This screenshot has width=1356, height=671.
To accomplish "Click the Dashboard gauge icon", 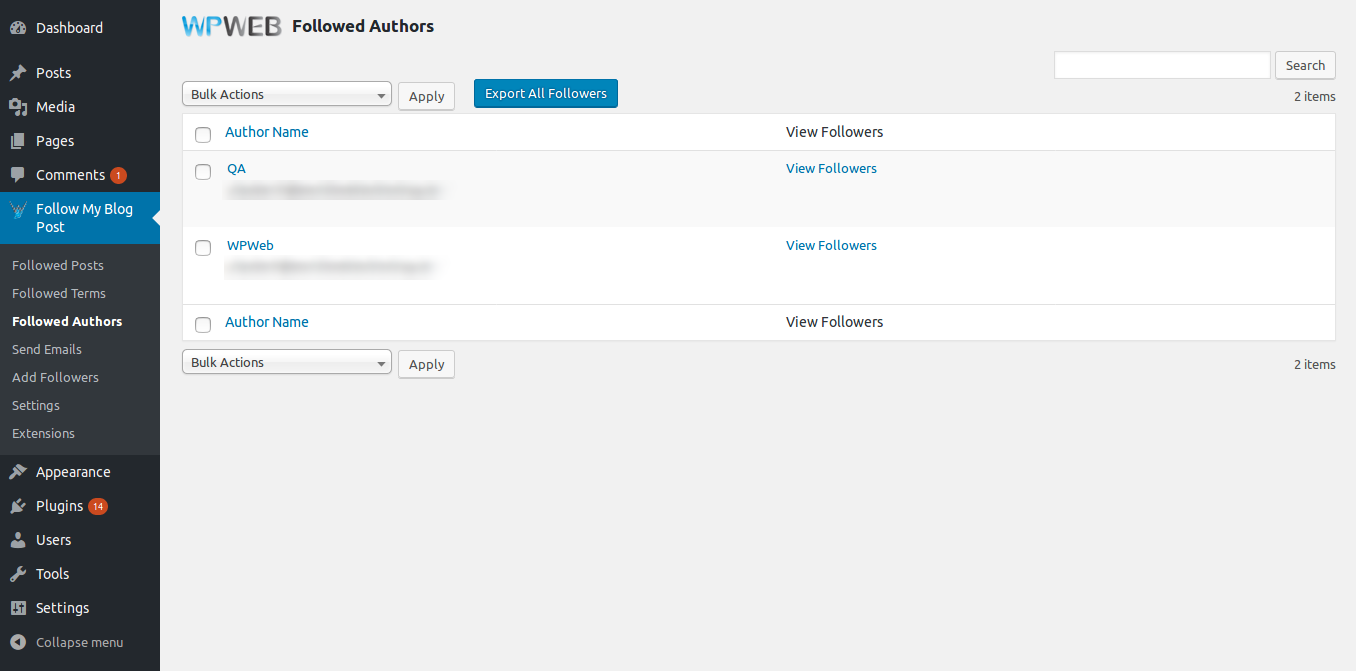I will pos(18,28).
